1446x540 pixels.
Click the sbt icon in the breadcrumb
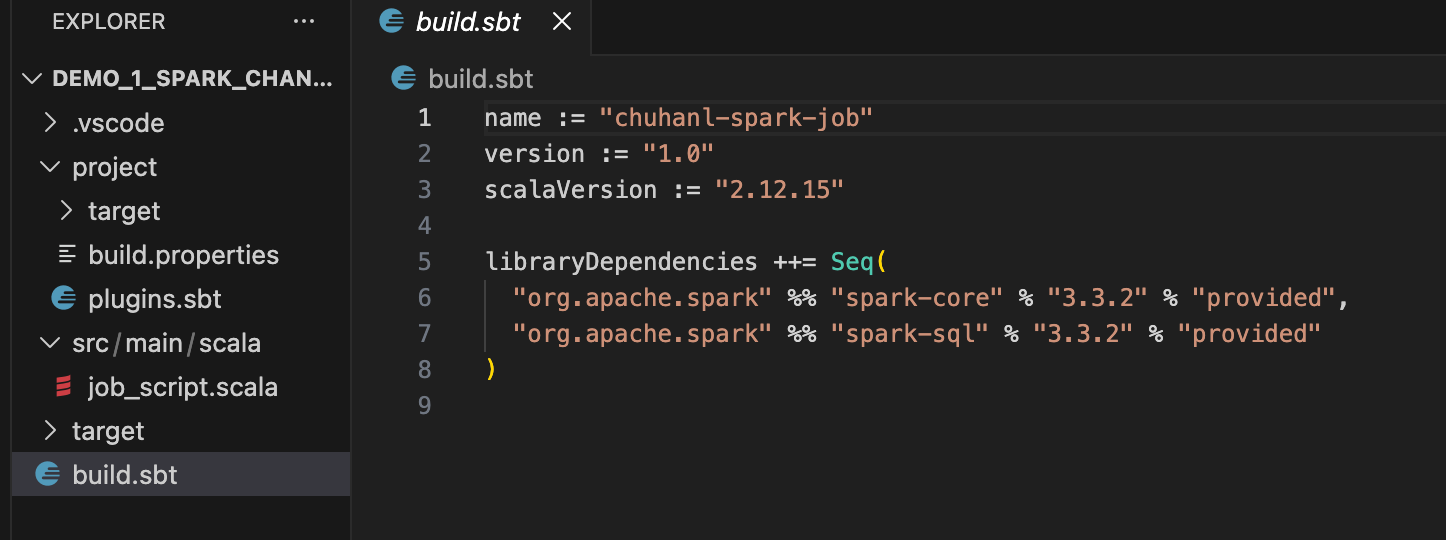pyautogui.click(x=404, y=78)
